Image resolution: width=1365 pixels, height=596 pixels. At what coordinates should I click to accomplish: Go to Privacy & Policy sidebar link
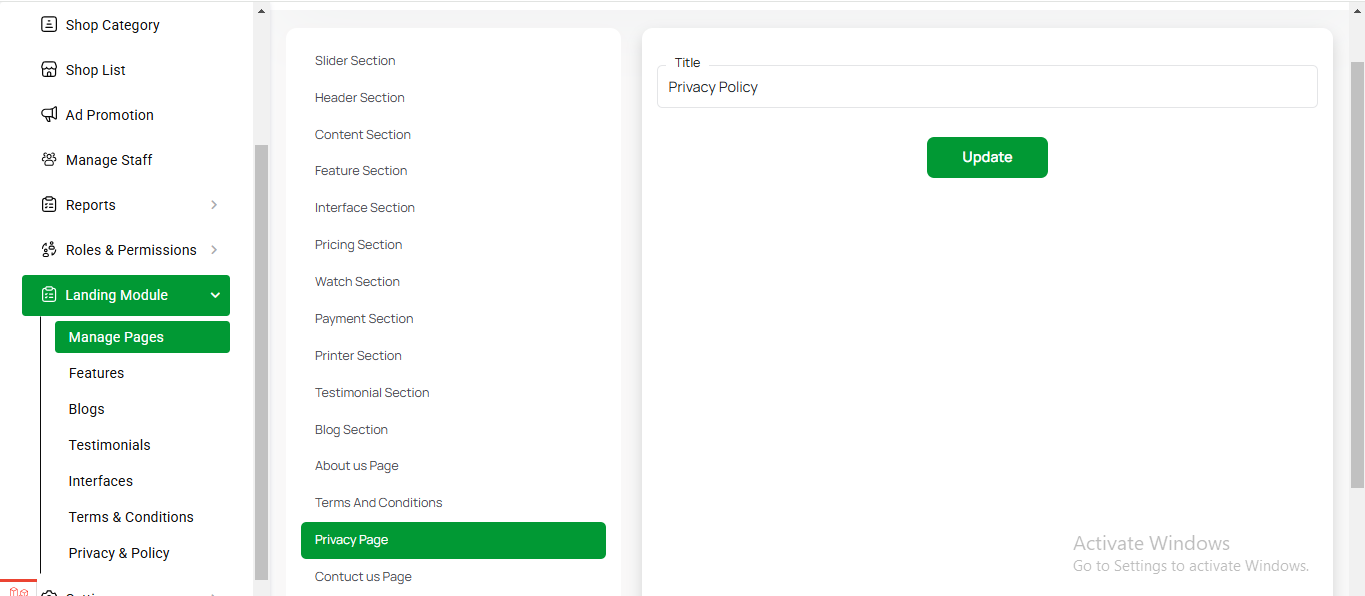119,553
